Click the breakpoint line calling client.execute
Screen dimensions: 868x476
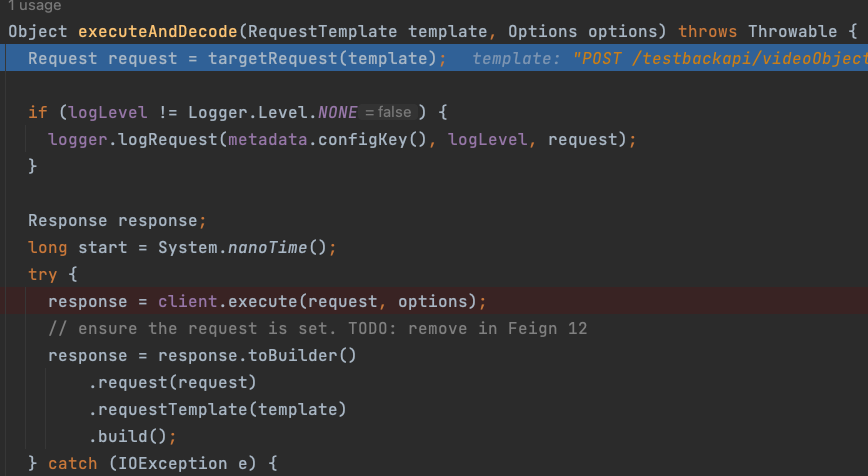point(267,301)
